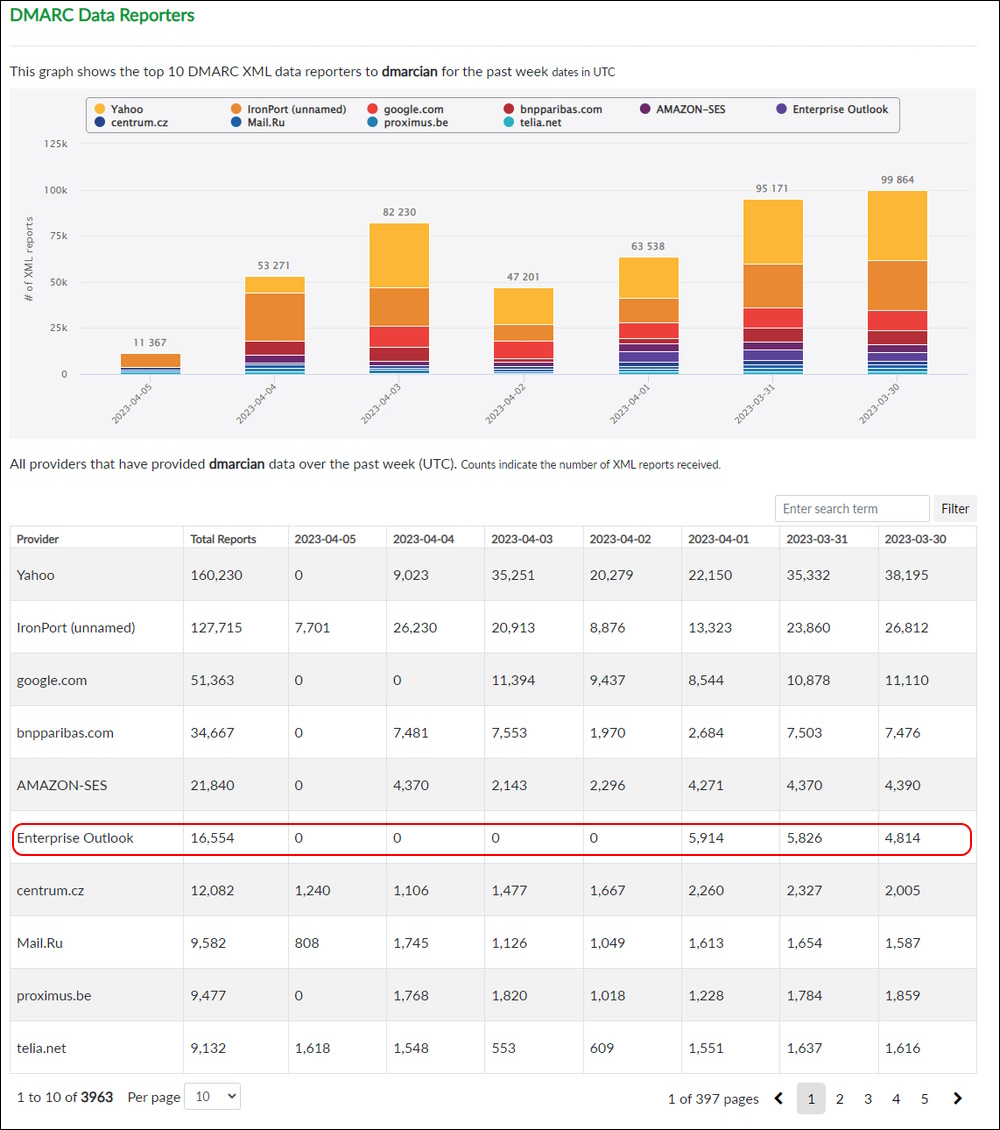1000x1130 pixels.
Task: Click the DMARC Data Reporters heading
Action: pos(102,15)
